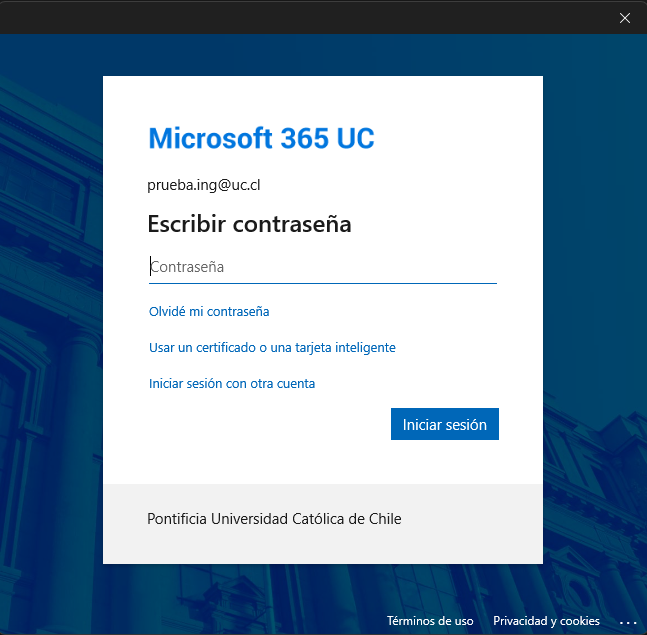Focus the Contraseña password field
The image size is (647, 635).
point(322,267)
